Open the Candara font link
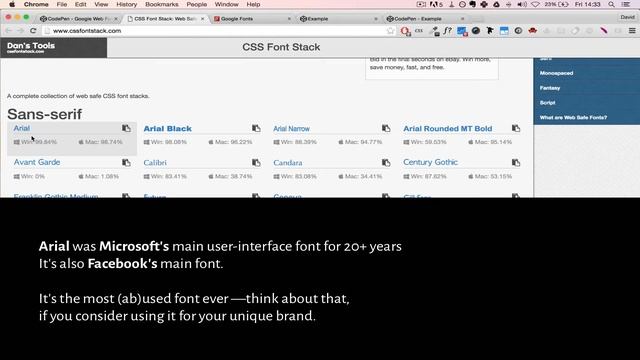 pos(288,162)
